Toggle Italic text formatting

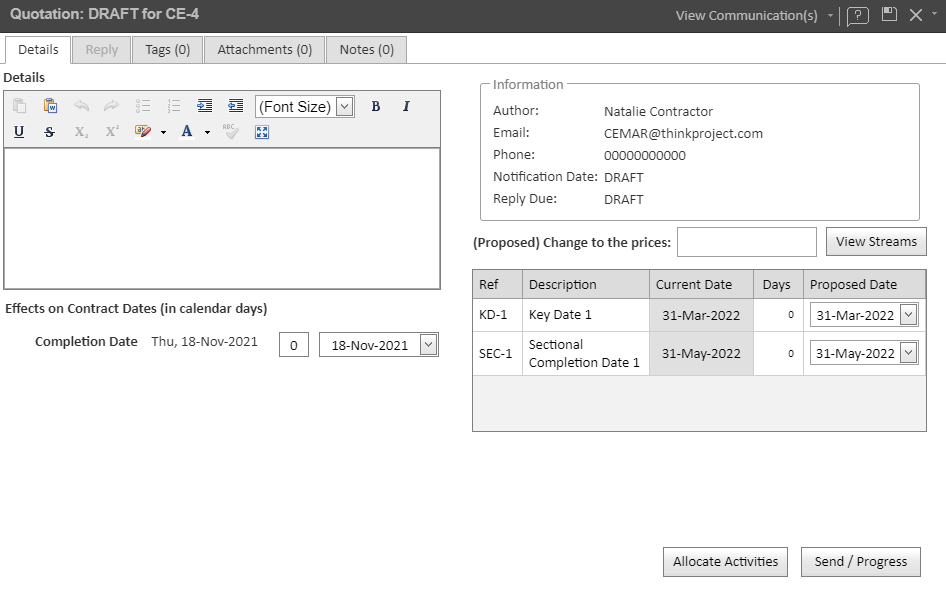point(406,106)
